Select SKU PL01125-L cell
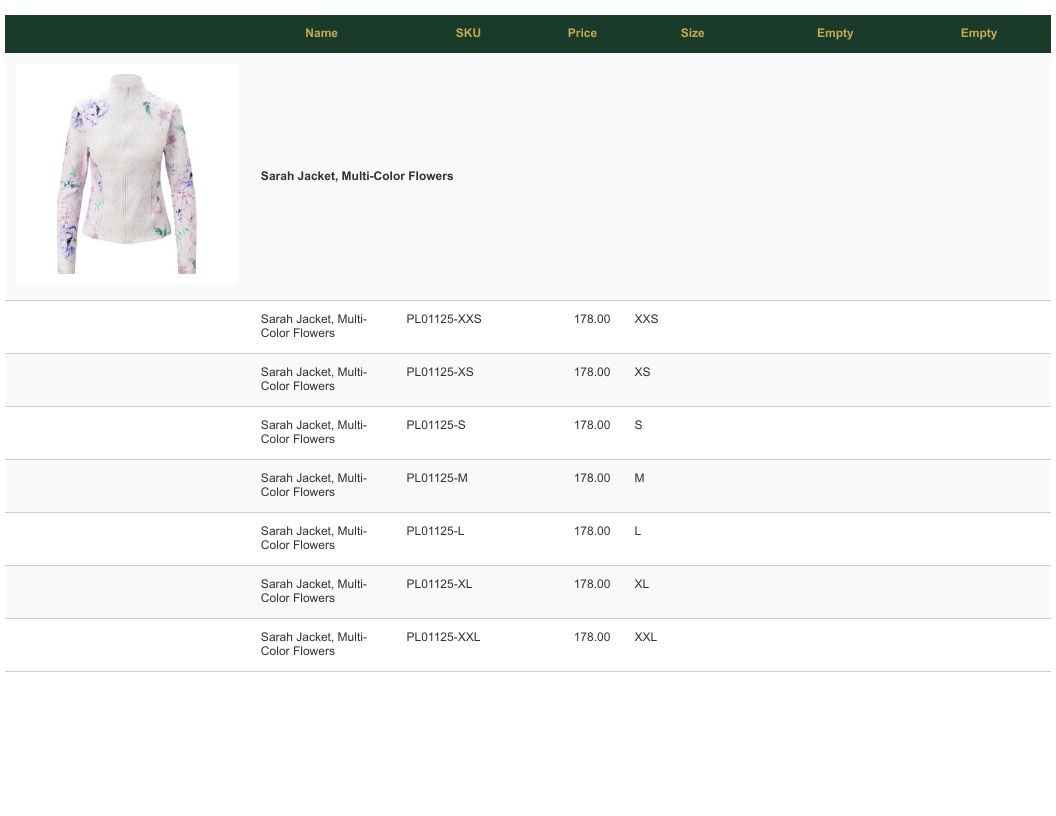This screenshot has width=1056, height=816. click(435, 531)
